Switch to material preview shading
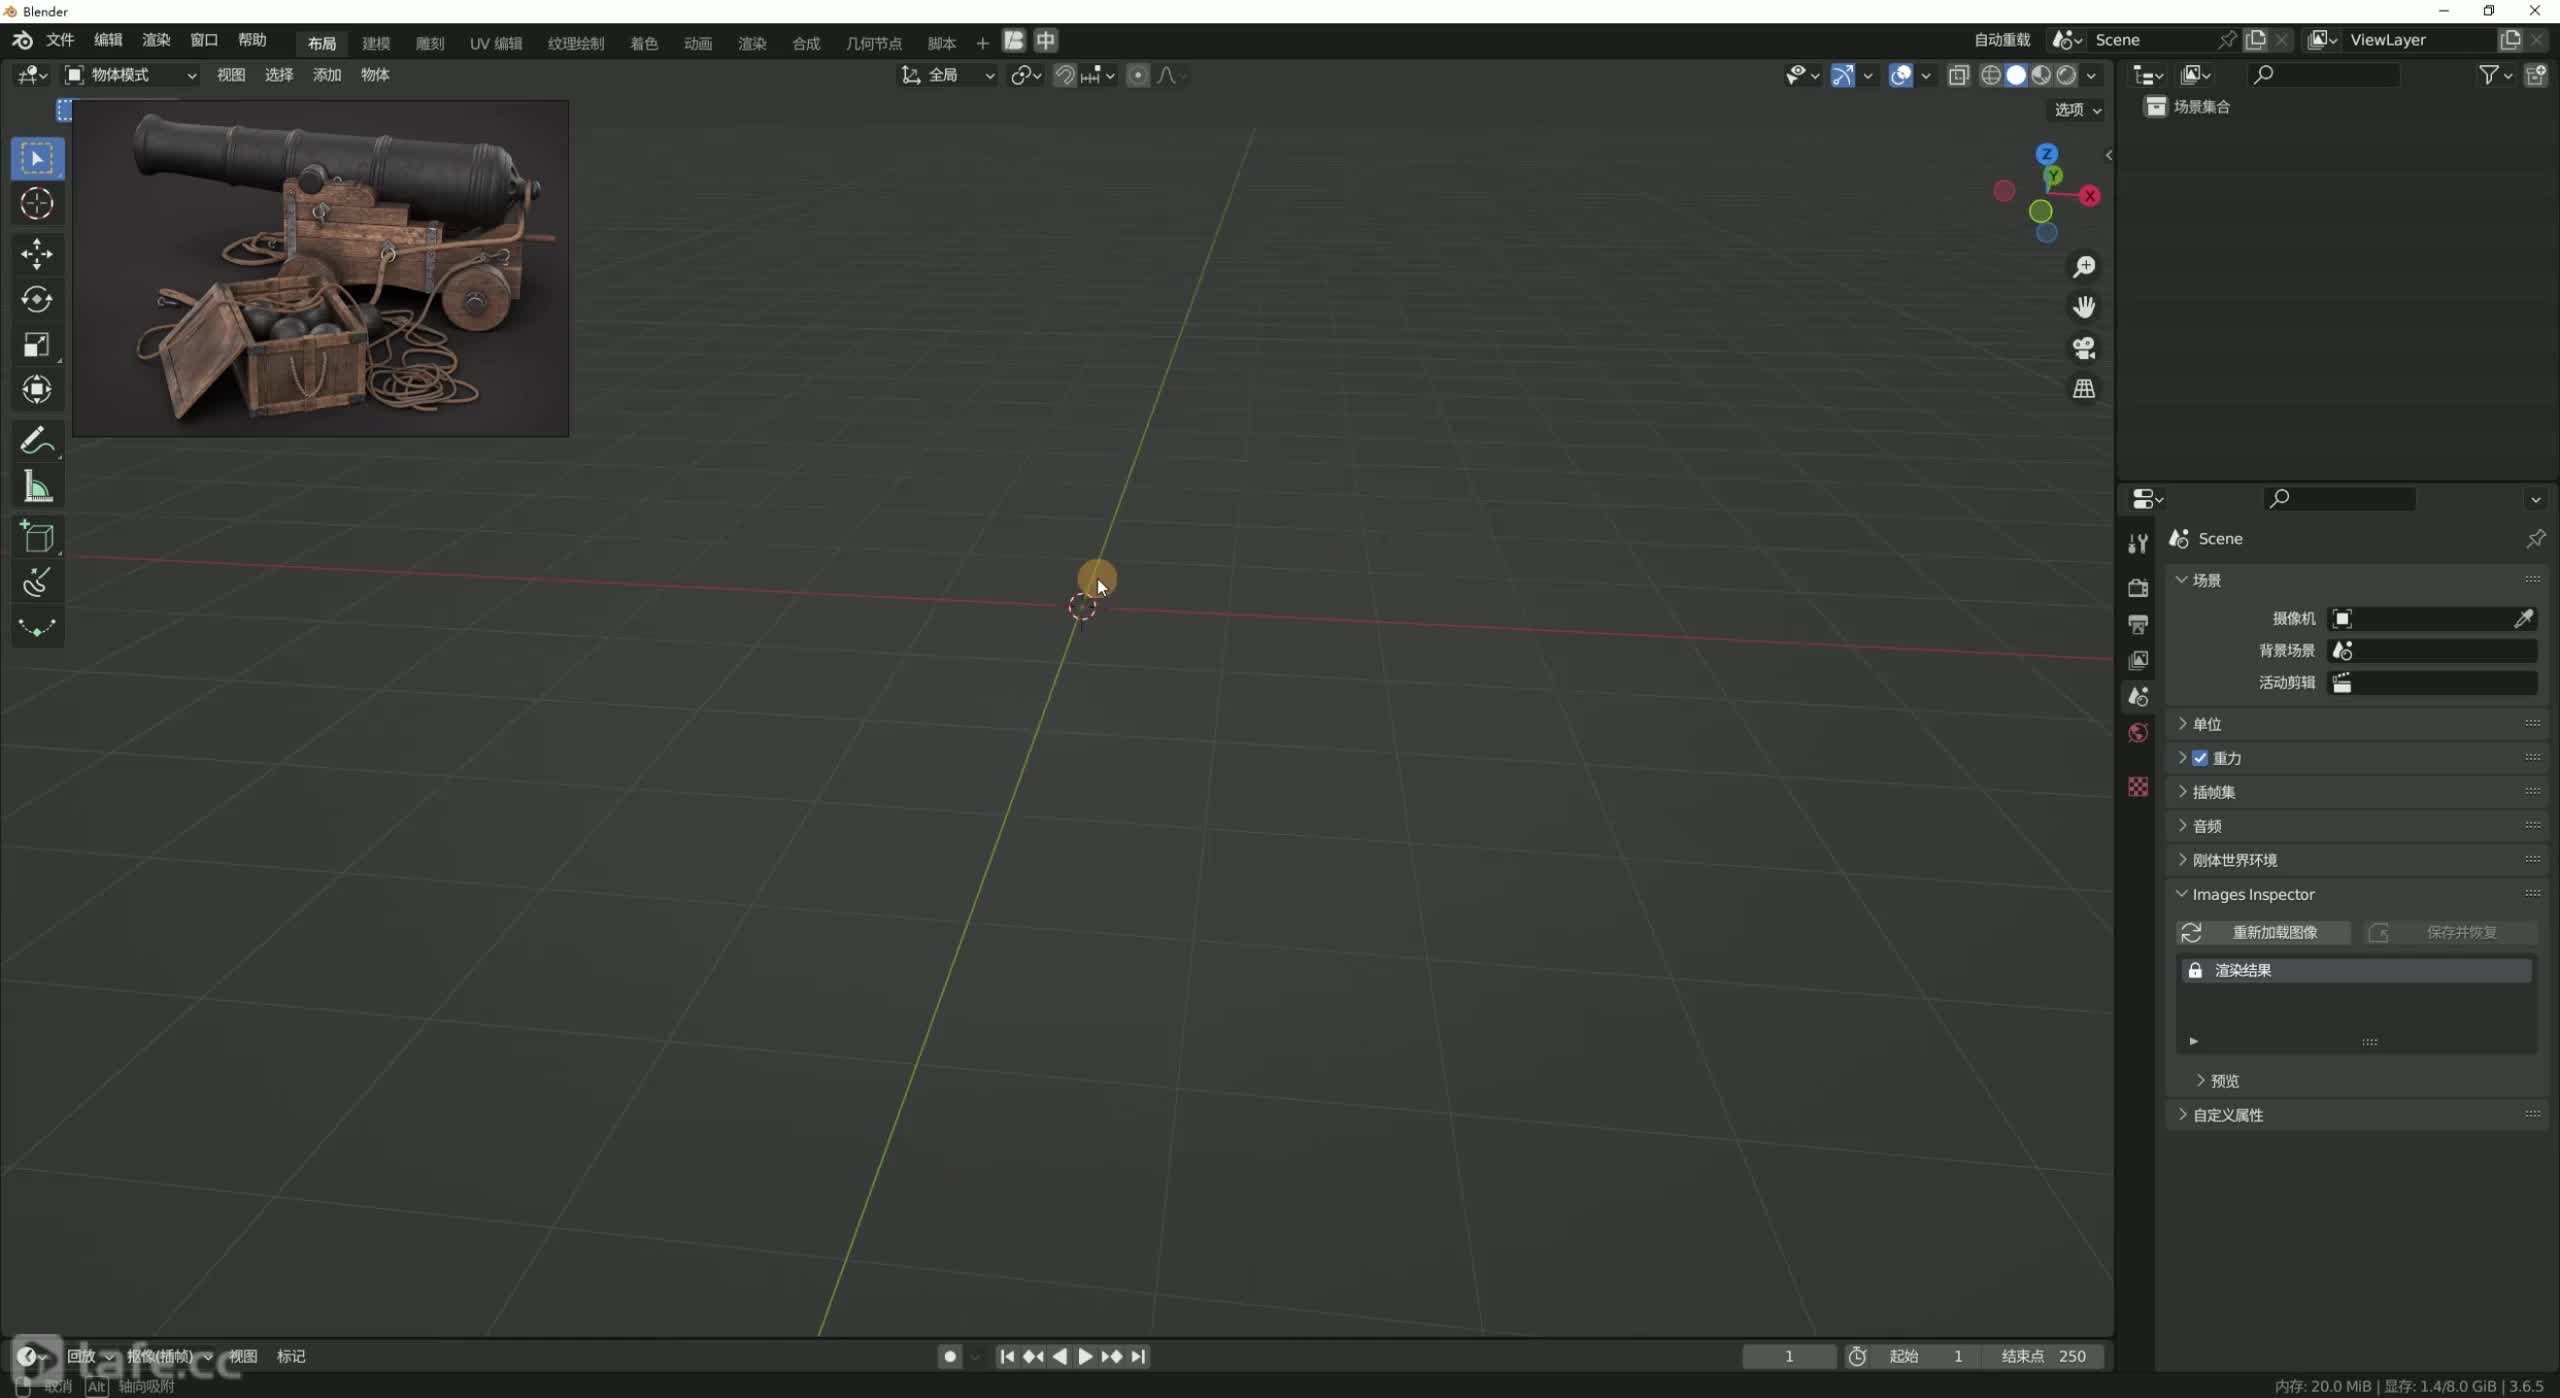The image size is (2560, 1398). point(2041,75)
